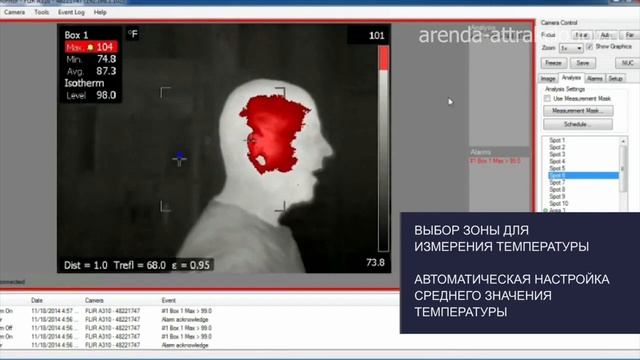
Task: Select the highlighted Spot 6 item
Action: 584,176
